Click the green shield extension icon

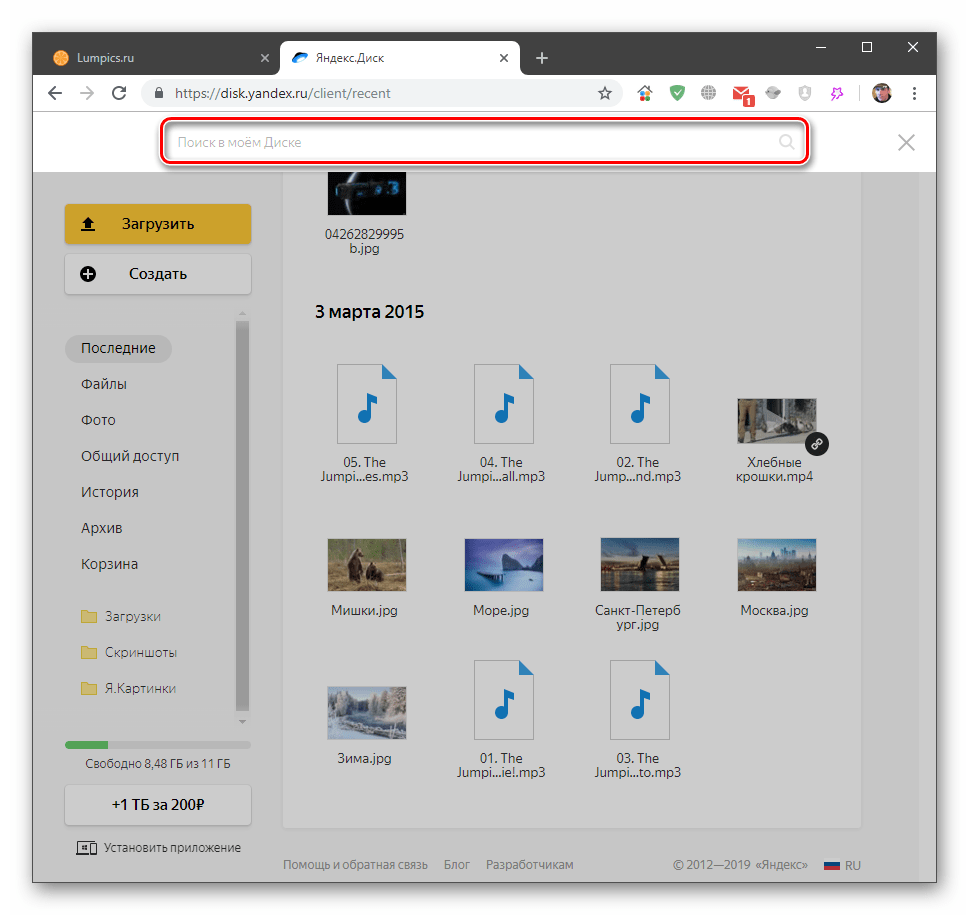point(677,93)
